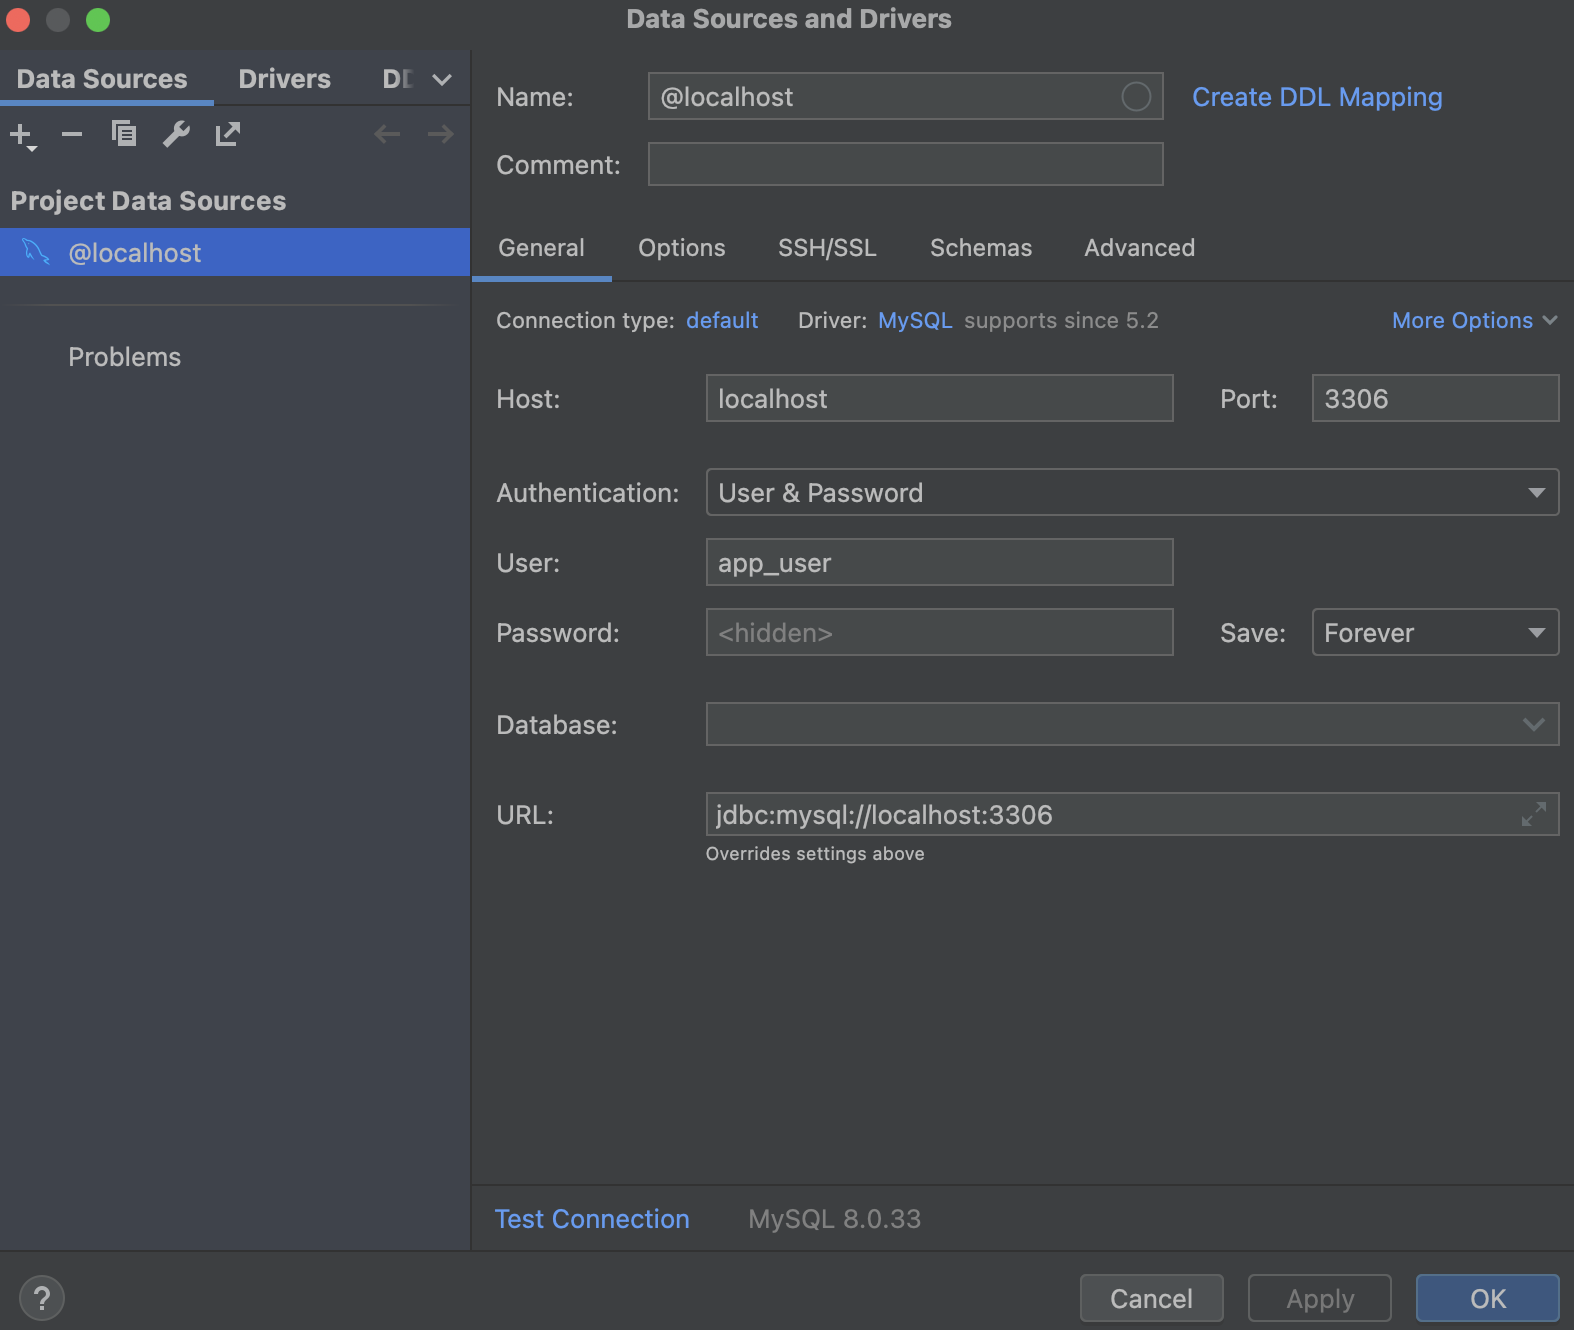Screen dimensions: 1574x1330
Task: Remove the selected data source with minus icon
Action: click(x=72, y=134)
